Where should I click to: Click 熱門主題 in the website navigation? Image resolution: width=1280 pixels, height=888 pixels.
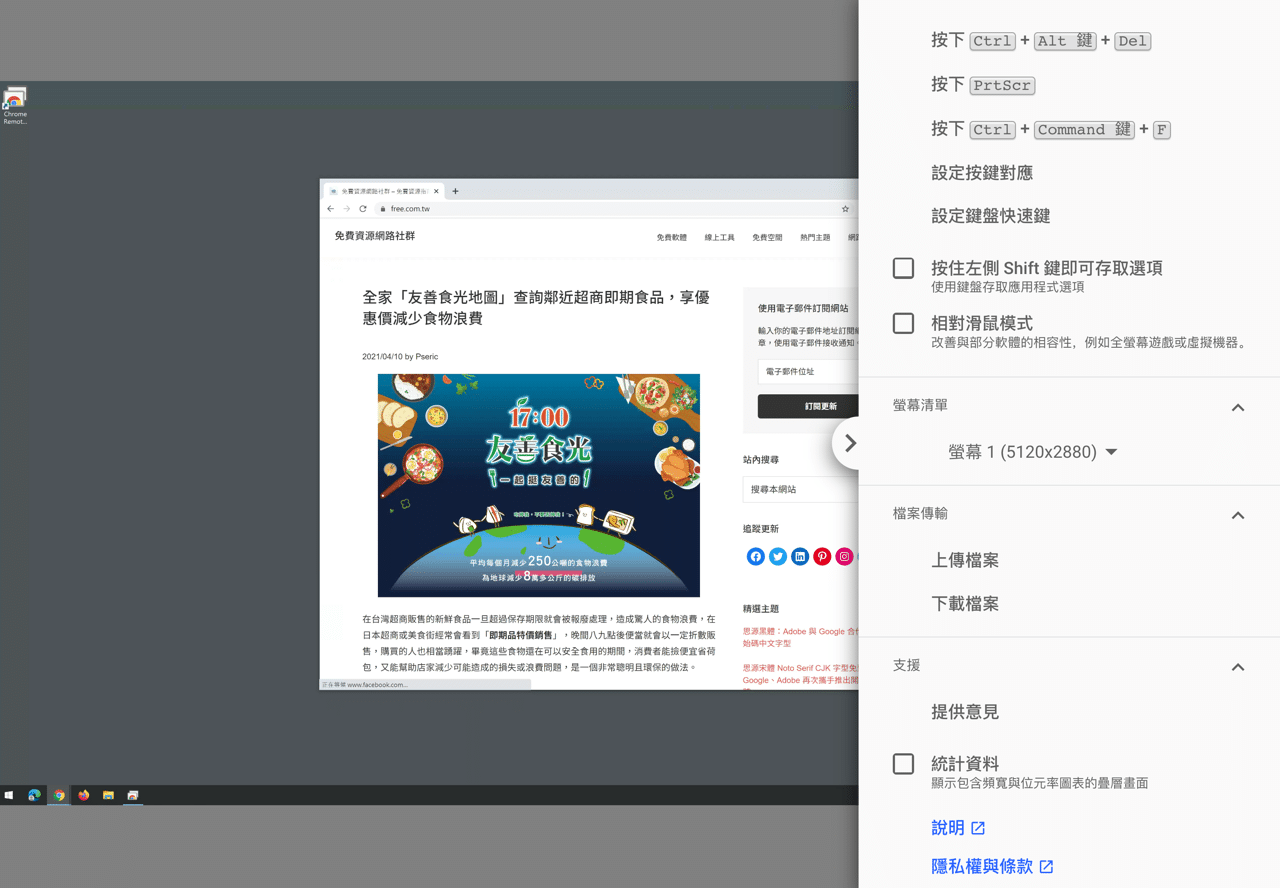click(x=815, y=238)
